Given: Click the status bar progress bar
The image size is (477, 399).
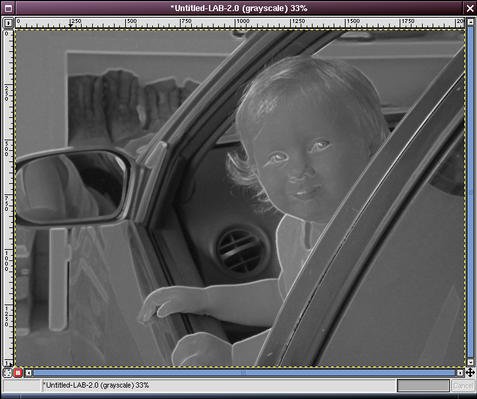Looking at the screenshot, I should click(x=423, y=386).
